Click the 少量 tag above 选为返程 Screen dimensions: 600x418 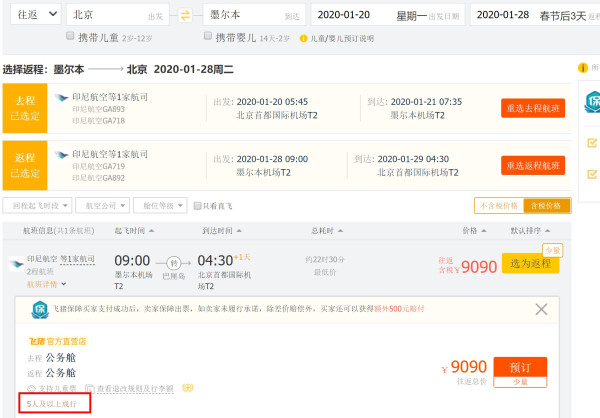pyautogui.click(x=553, y=251)
